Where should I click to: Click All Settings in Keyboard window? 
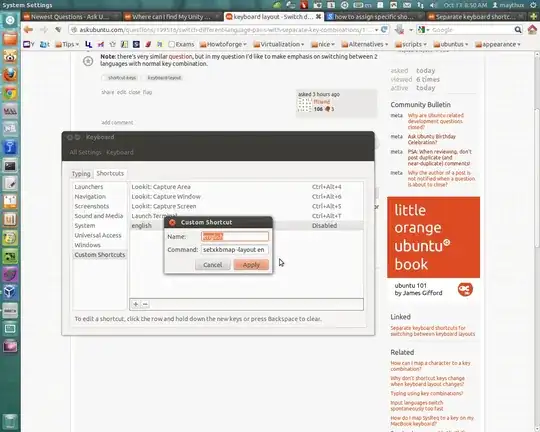click(x=85, y=152)
